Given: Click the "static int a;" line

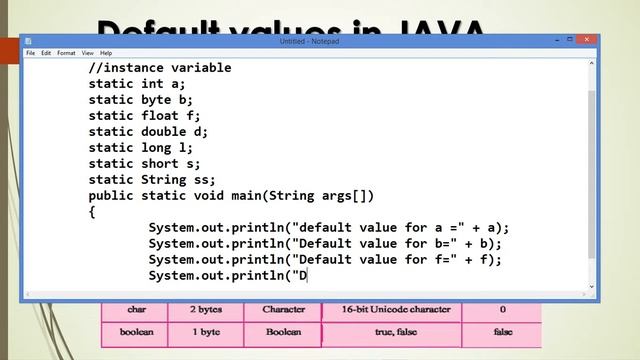Looking at the screenshot, I should [x=137, y=84].
